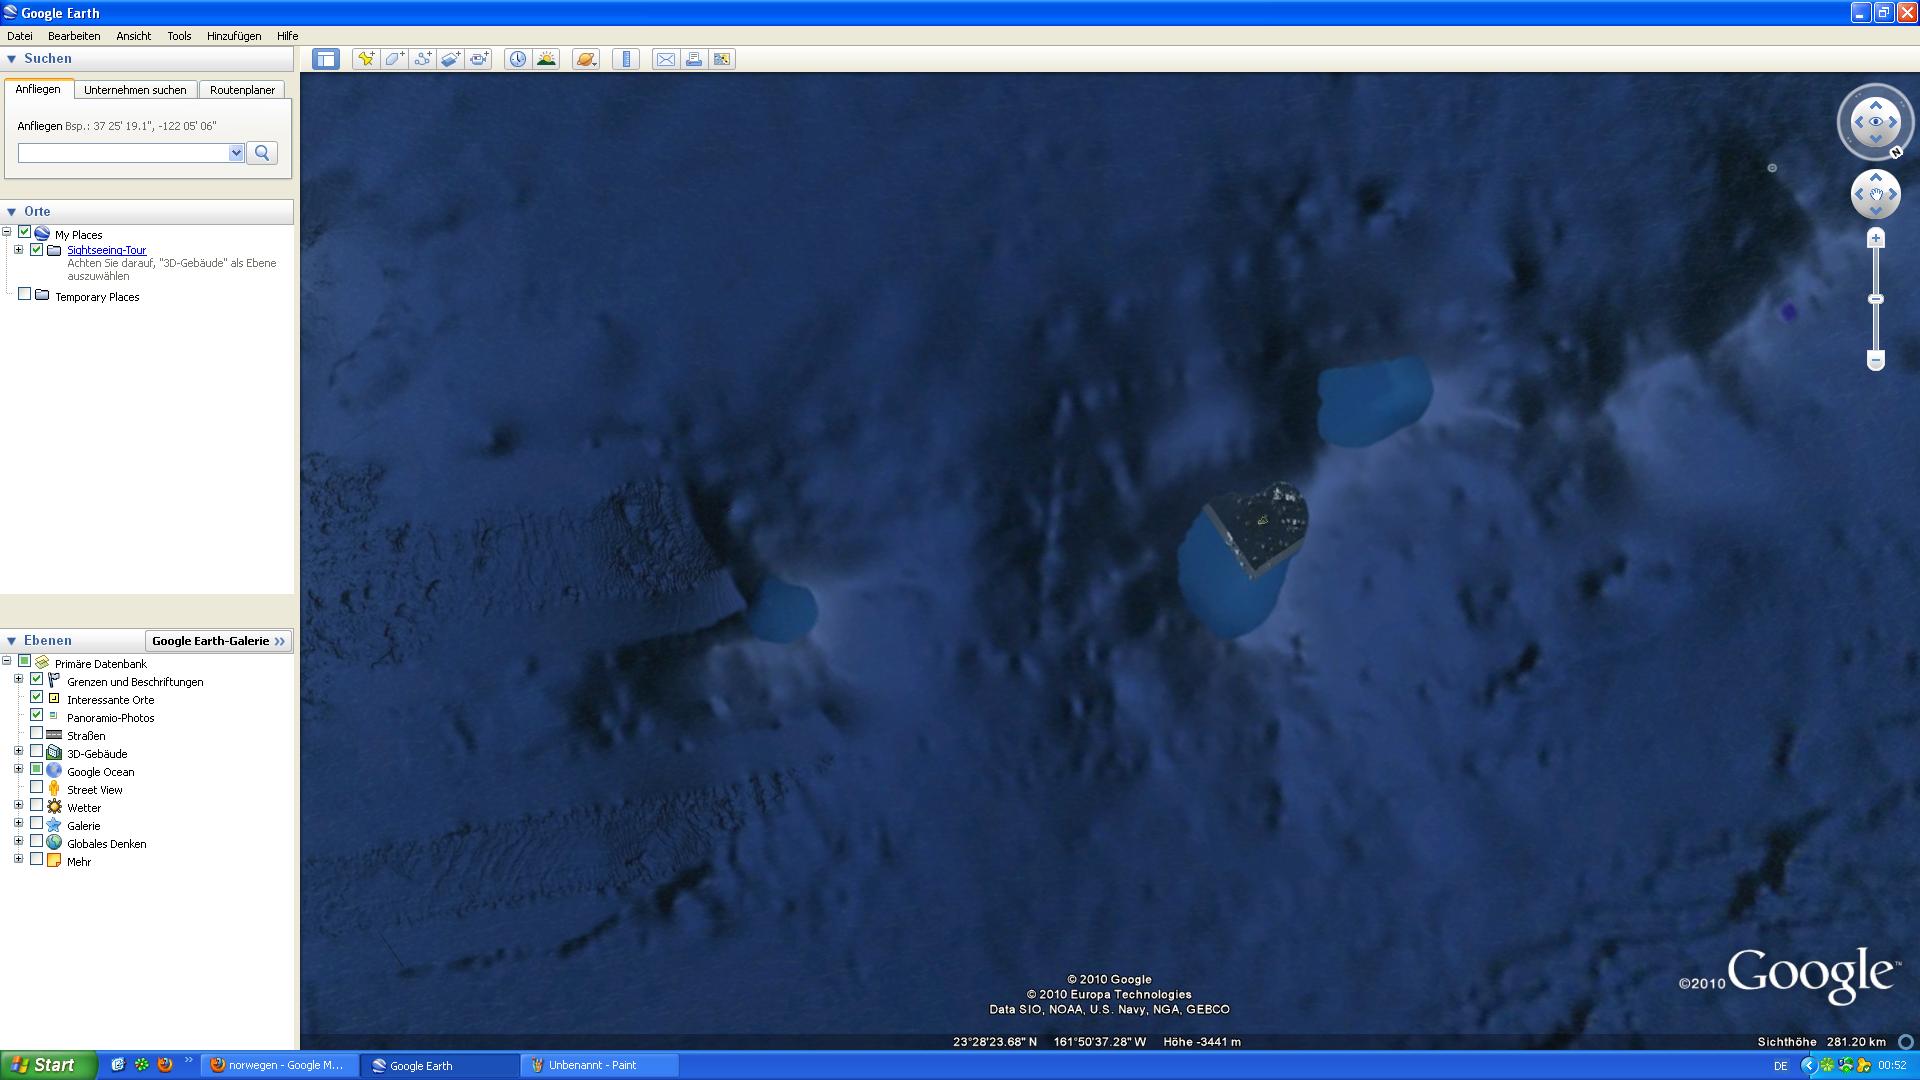Collapse the Suchen panel triangle
The image size is (1920, 1080).
(12, 59)
